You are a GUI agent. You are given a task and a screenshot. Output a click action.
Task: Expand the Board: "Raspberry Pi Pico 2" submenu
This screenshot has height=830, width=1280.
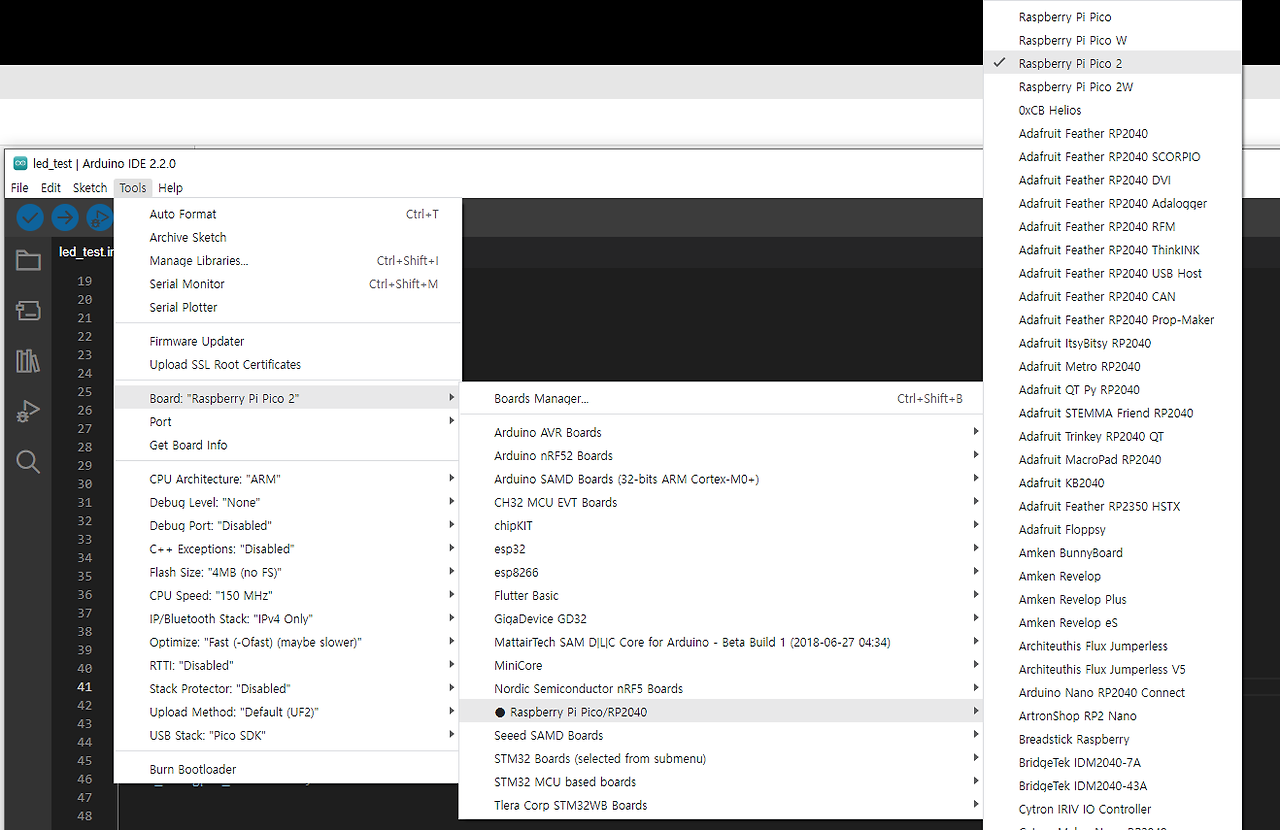[x=288, y=398]
